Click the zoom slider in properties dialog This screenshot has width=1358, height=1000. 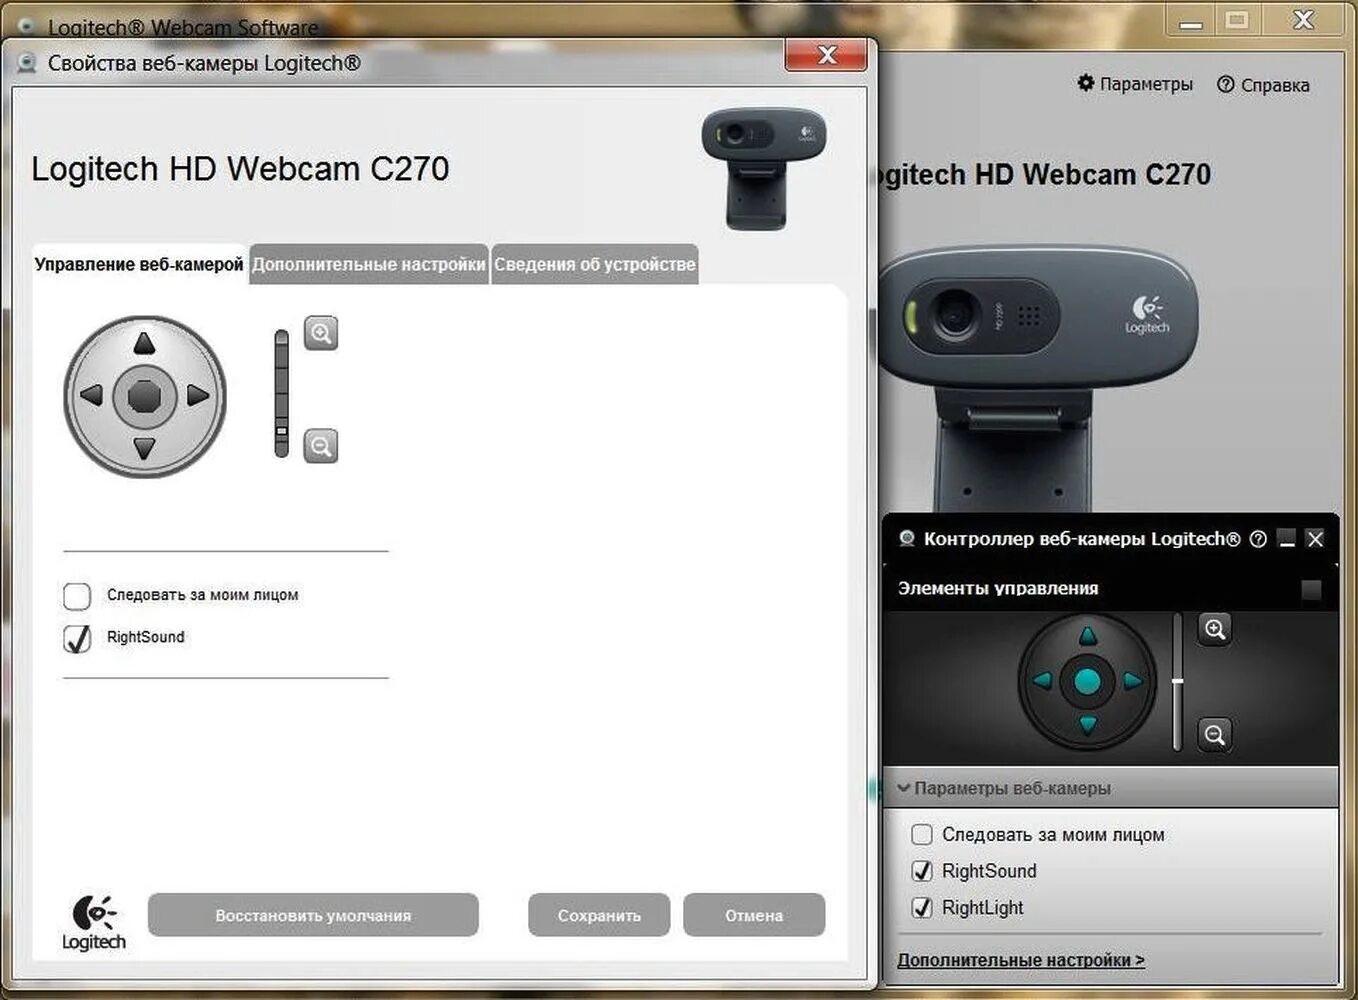point(282,393)
